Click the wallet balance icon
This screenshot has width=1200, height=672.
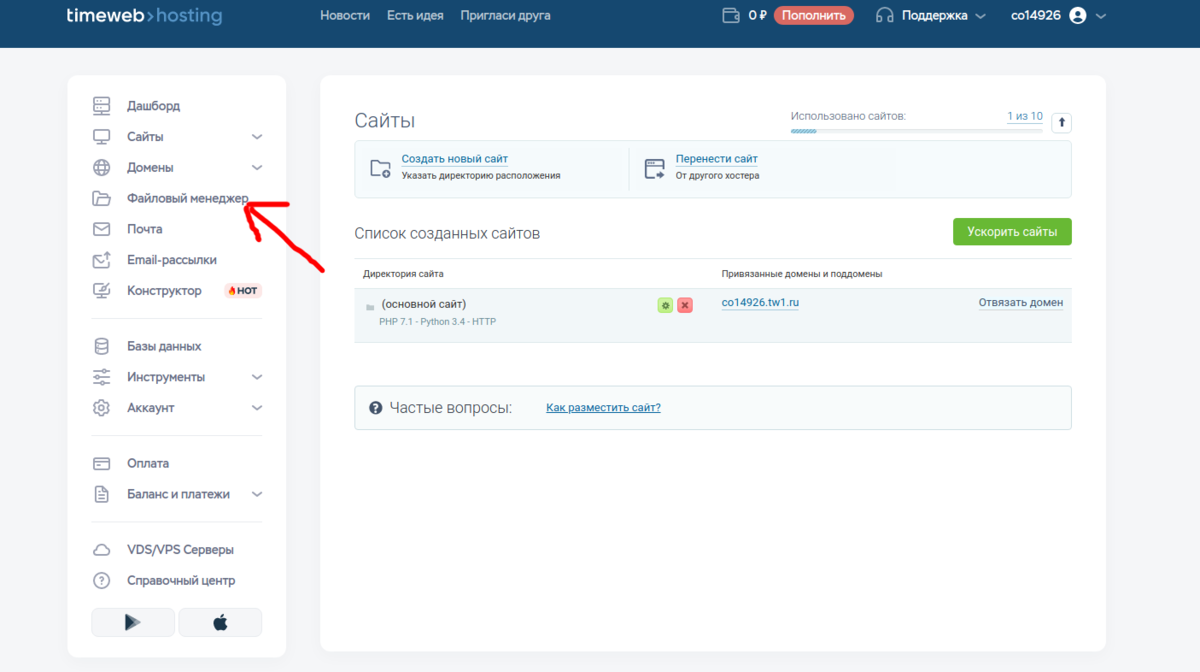tap(731, 15)
